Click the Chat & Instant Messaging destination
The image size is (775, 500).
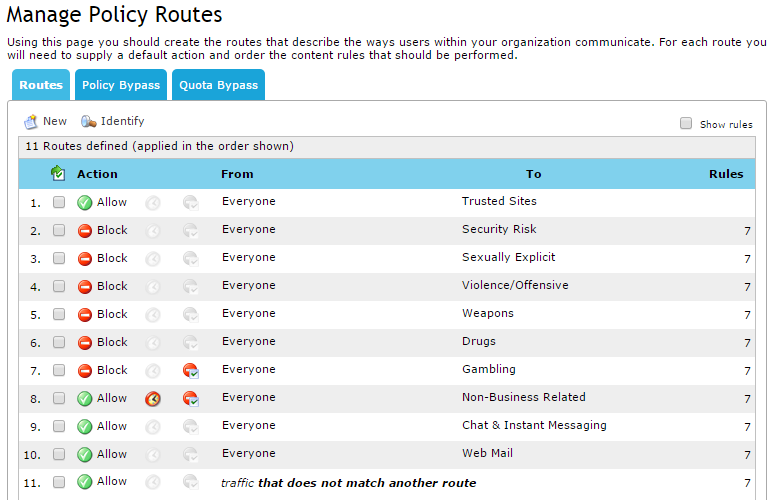coord(534,425)
